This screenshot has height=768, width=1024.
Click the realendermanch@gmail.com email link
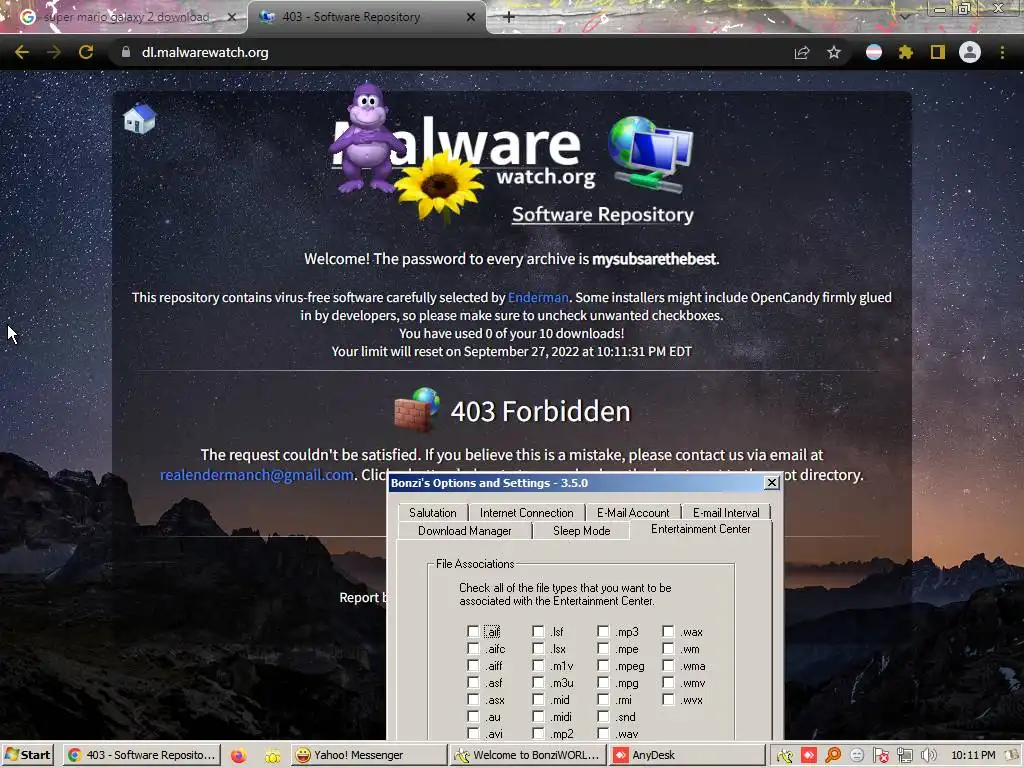(257, 475)
